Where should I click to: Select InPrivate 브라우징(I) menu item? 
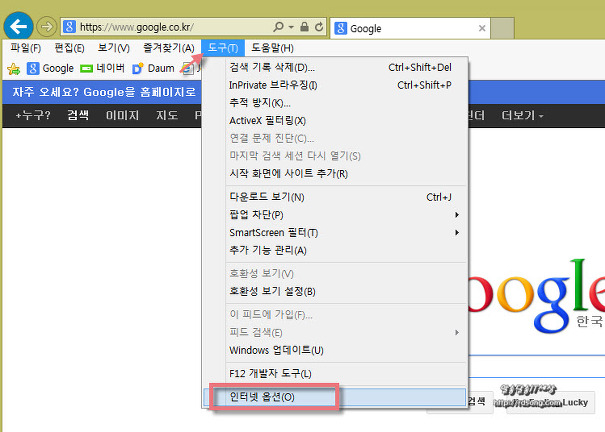coord(273,85)
